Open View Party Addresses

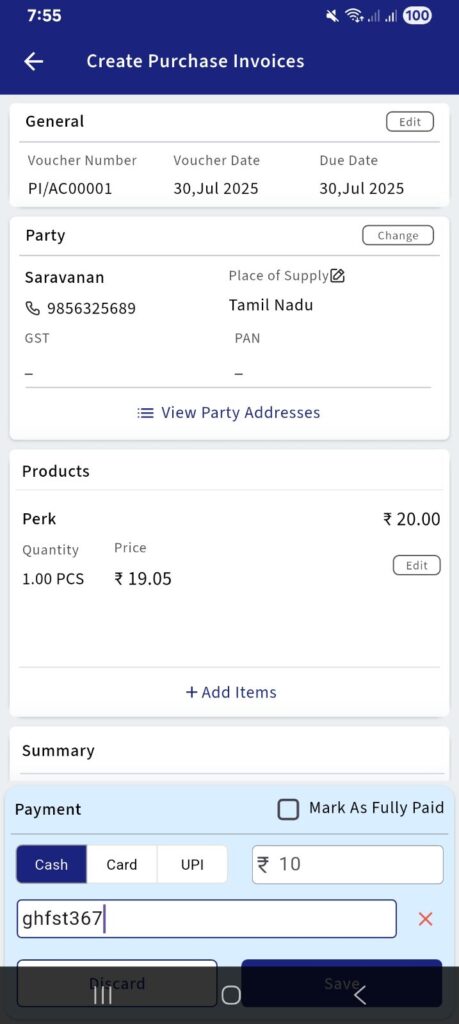(229, 413)
